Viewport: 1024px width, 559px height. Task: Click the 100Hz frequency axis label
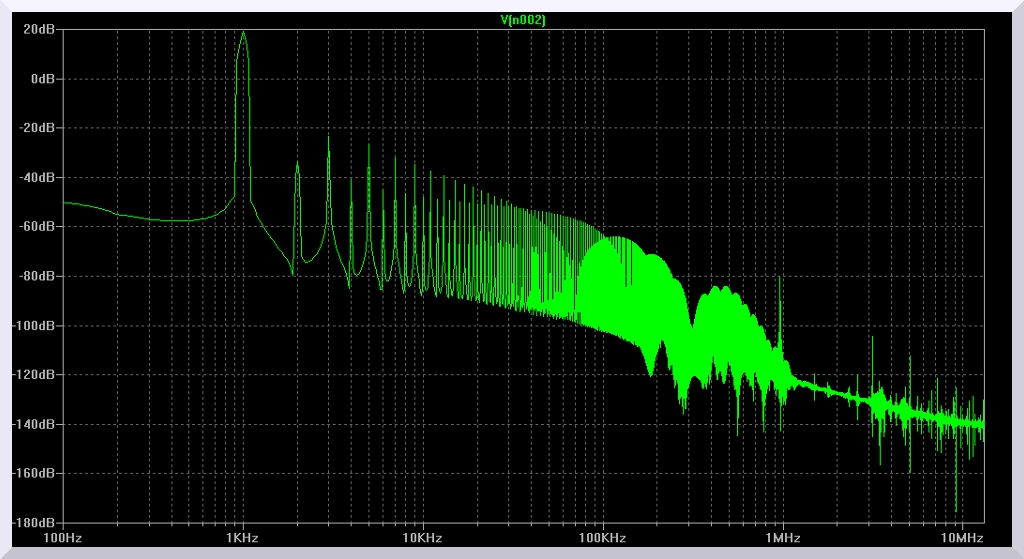[63, 538]
